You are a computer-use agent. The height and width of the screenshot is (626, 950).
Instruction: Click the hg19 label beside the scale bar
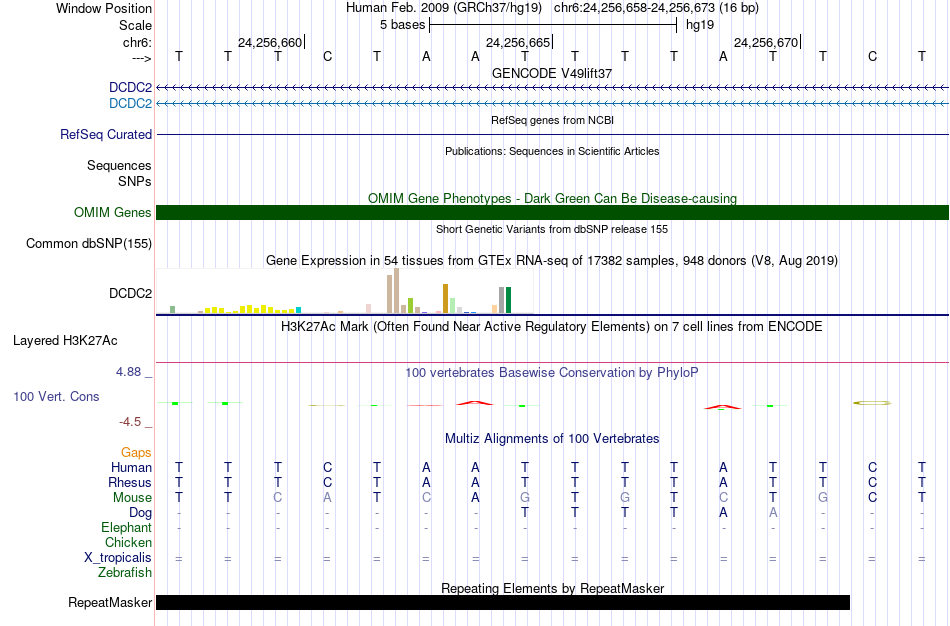700,25
